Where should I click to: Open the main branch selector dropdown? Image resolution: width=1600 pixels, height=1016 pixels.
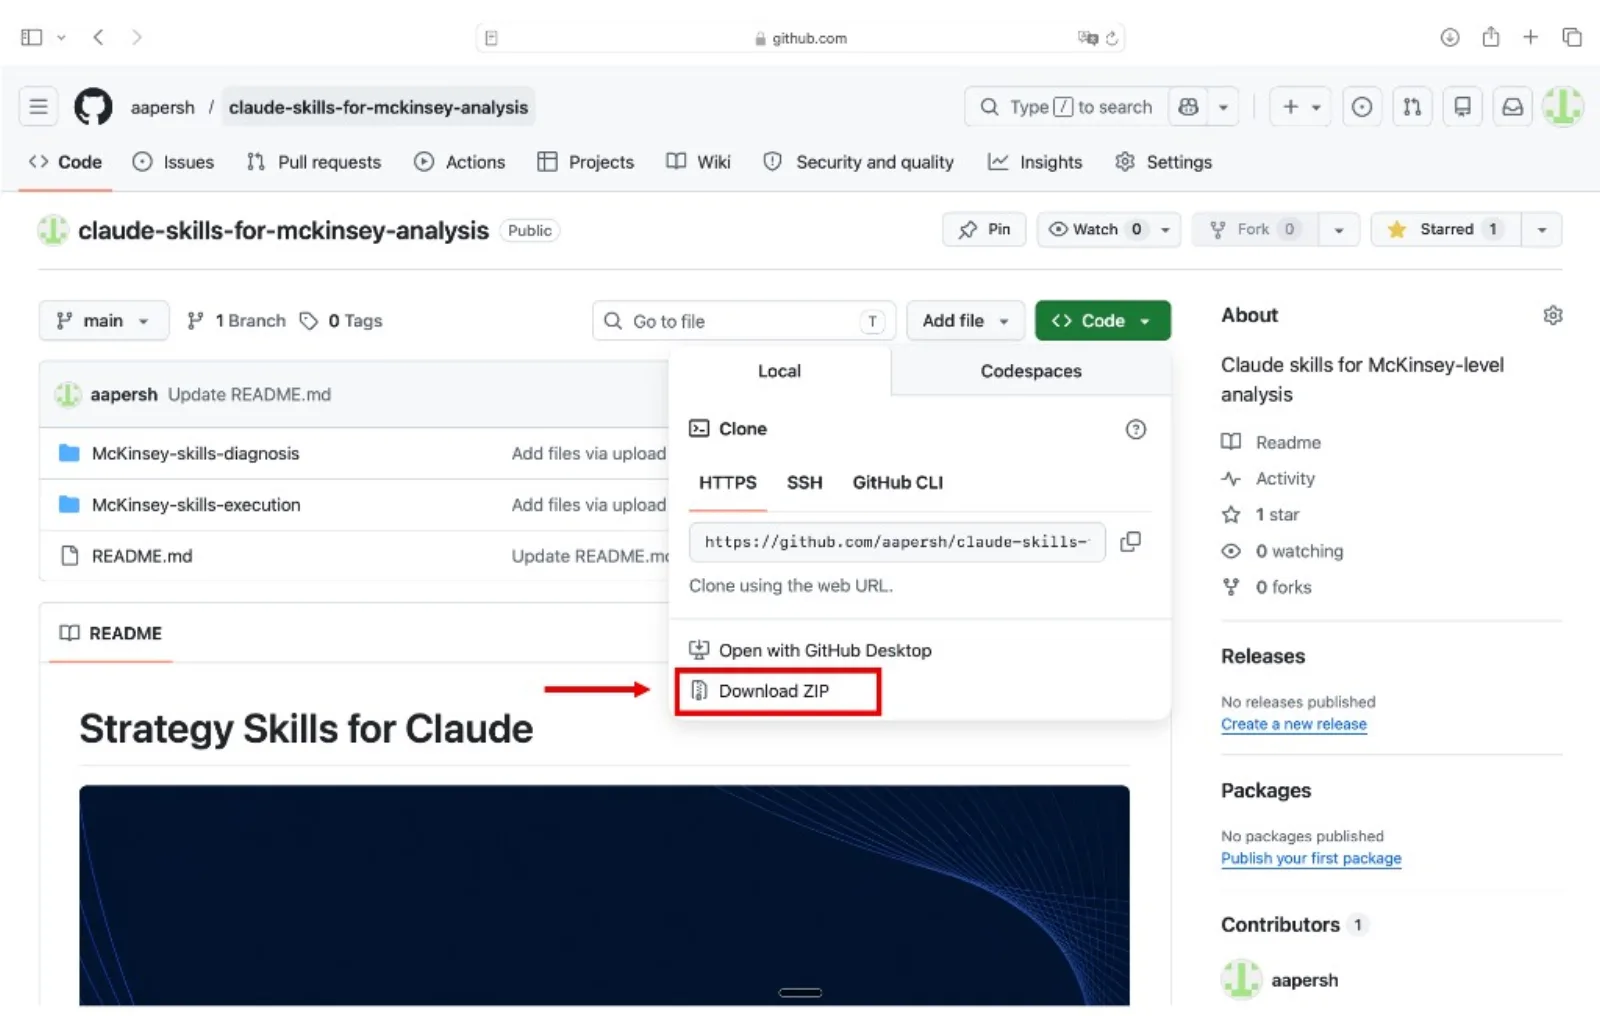pyautogui.click(x=104, y=321)
